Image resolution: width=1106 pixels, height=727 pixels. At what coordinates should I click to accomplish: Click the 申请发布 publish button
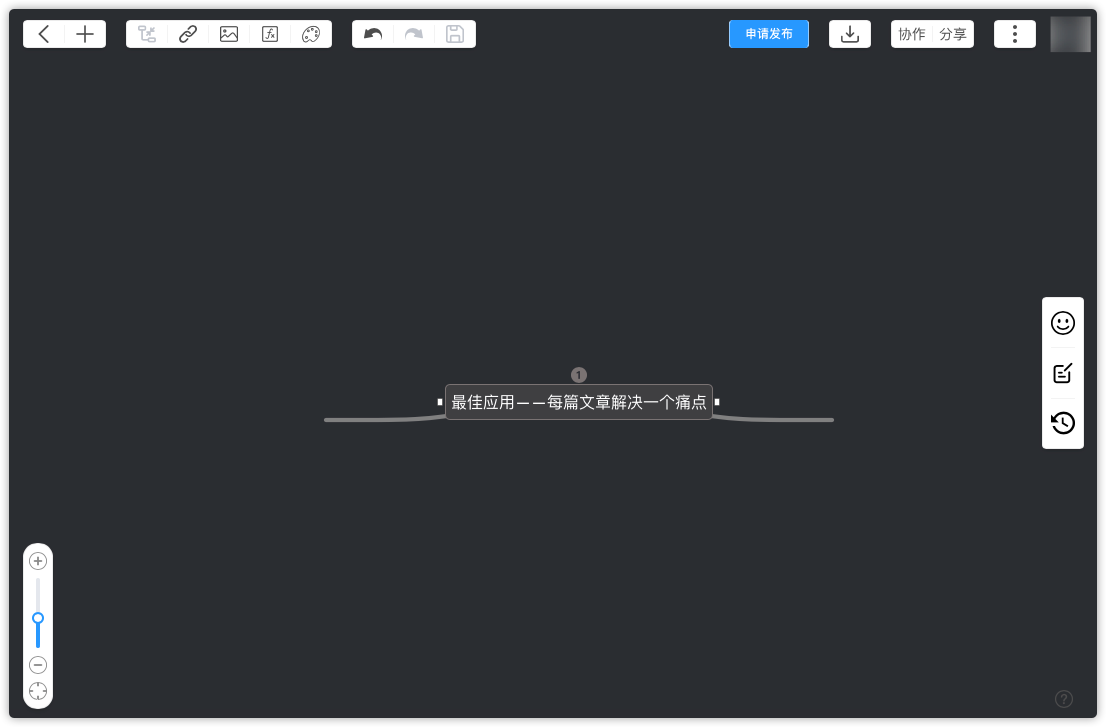[768, 33]
